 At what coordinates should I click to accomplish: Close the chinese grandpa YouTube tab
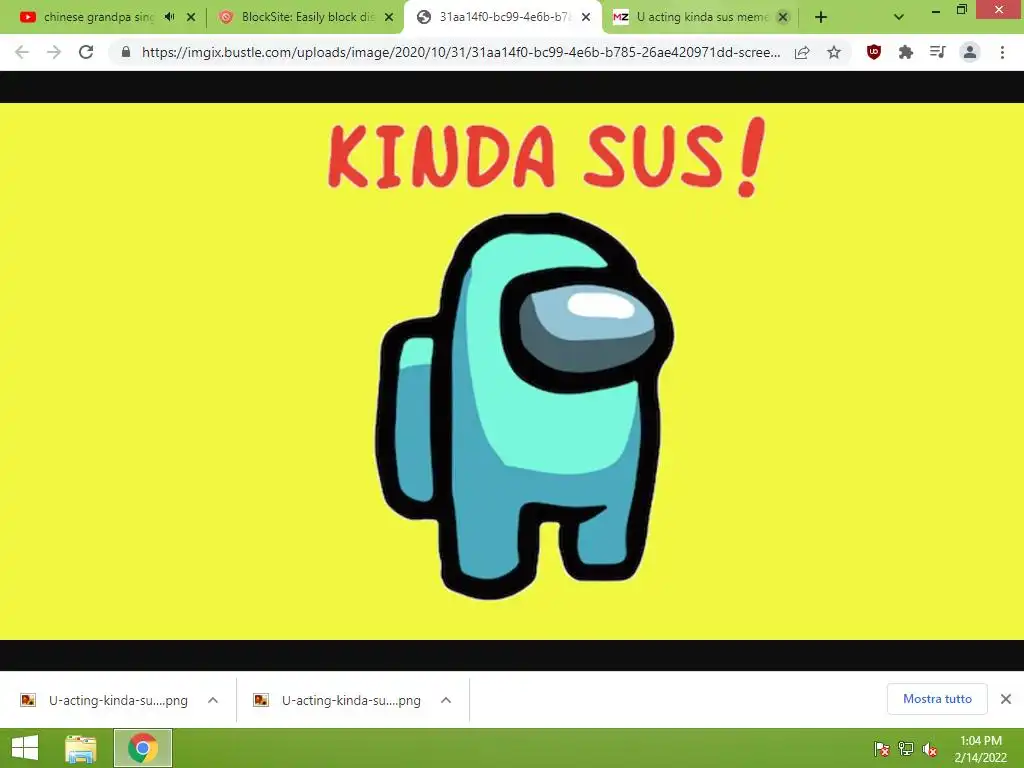(191, 17)
